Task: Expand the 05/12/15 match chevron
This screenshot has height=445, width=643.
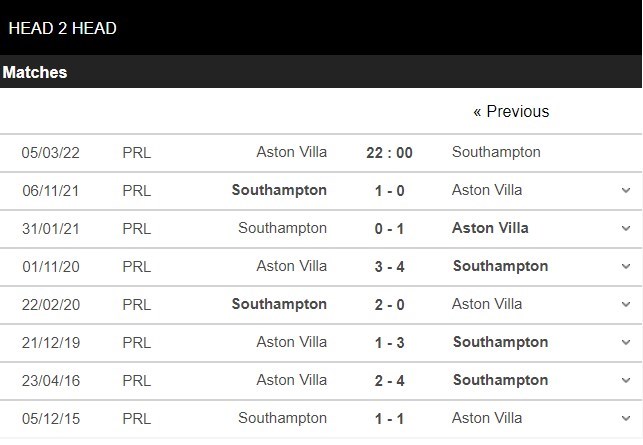Action: click(626, 418)
